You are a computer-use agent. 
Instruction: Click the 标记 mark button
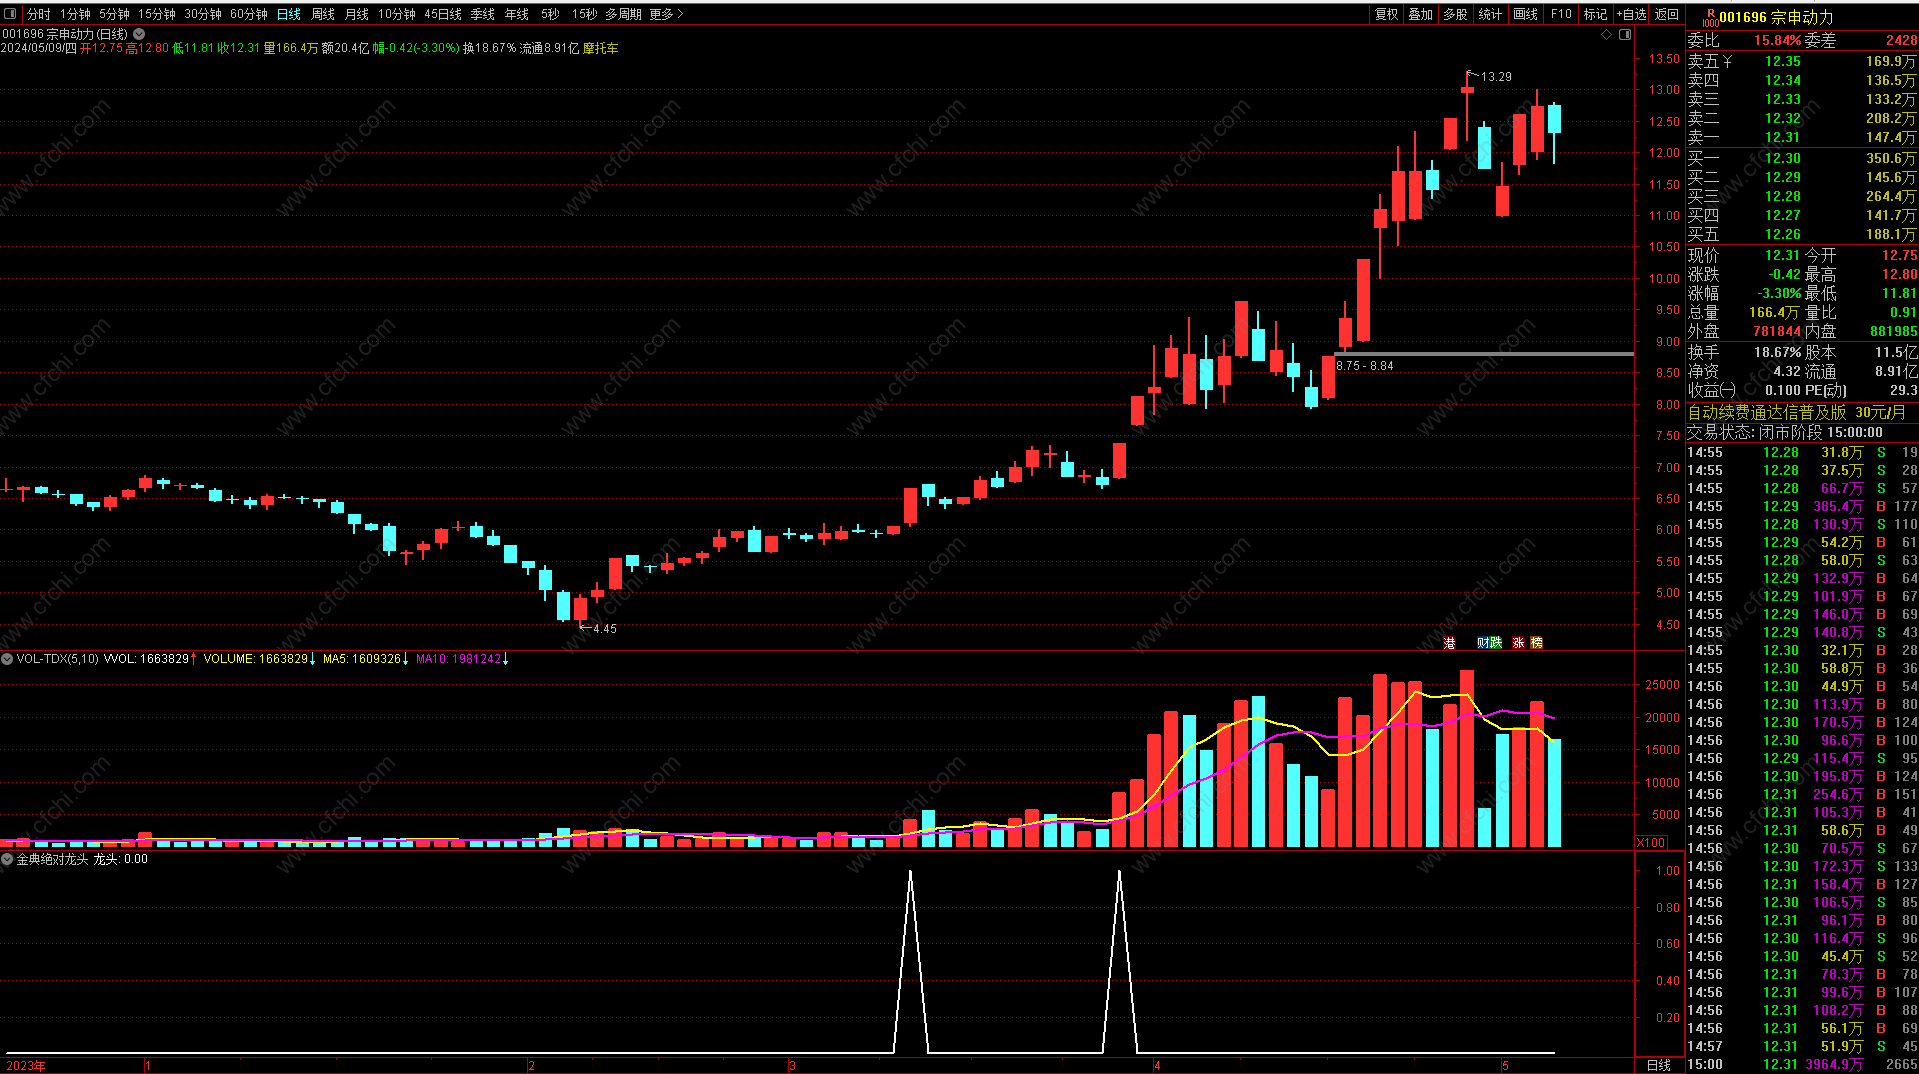point(1595,14)
